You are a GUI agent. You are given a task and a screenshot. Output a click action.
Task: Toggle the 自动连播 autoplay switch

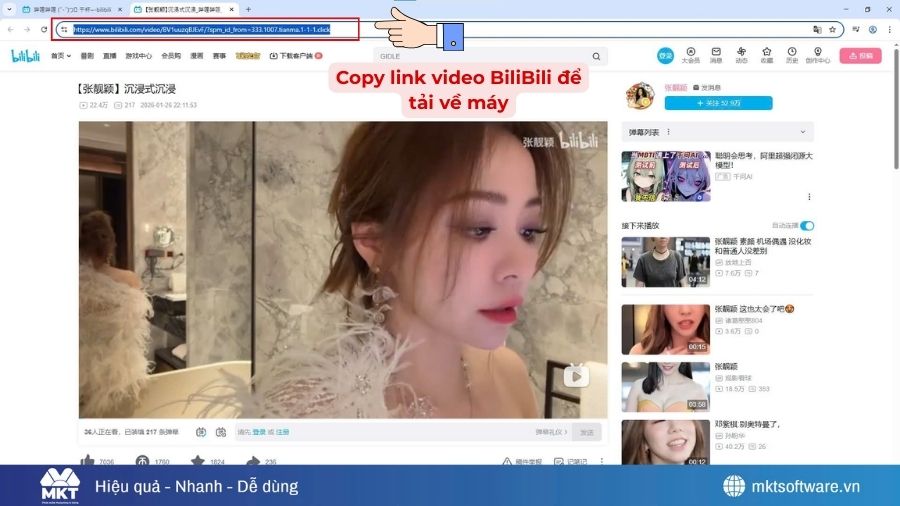[807, 225]
